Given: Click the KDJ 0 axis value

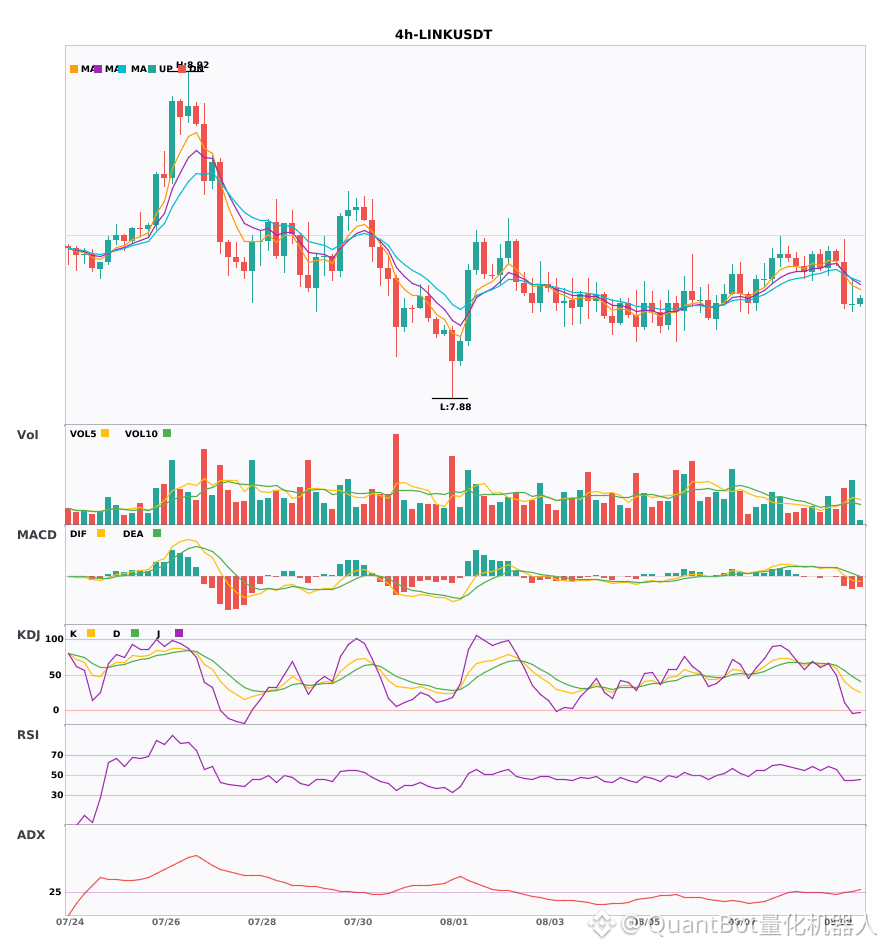Looking at the screenshot, I should click(56, 710).
